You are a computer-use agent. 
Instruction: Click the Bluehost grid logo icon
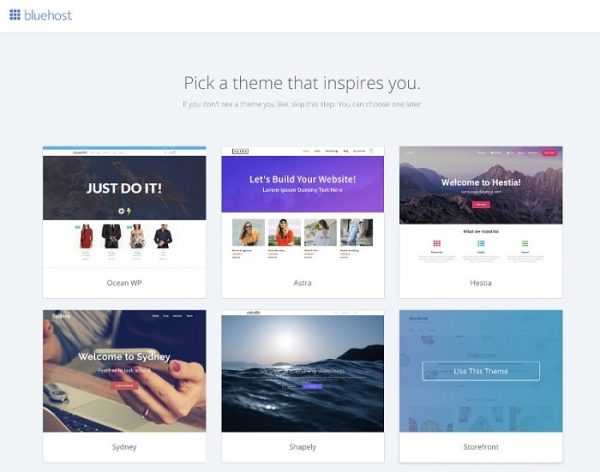(x=15, y=15)
